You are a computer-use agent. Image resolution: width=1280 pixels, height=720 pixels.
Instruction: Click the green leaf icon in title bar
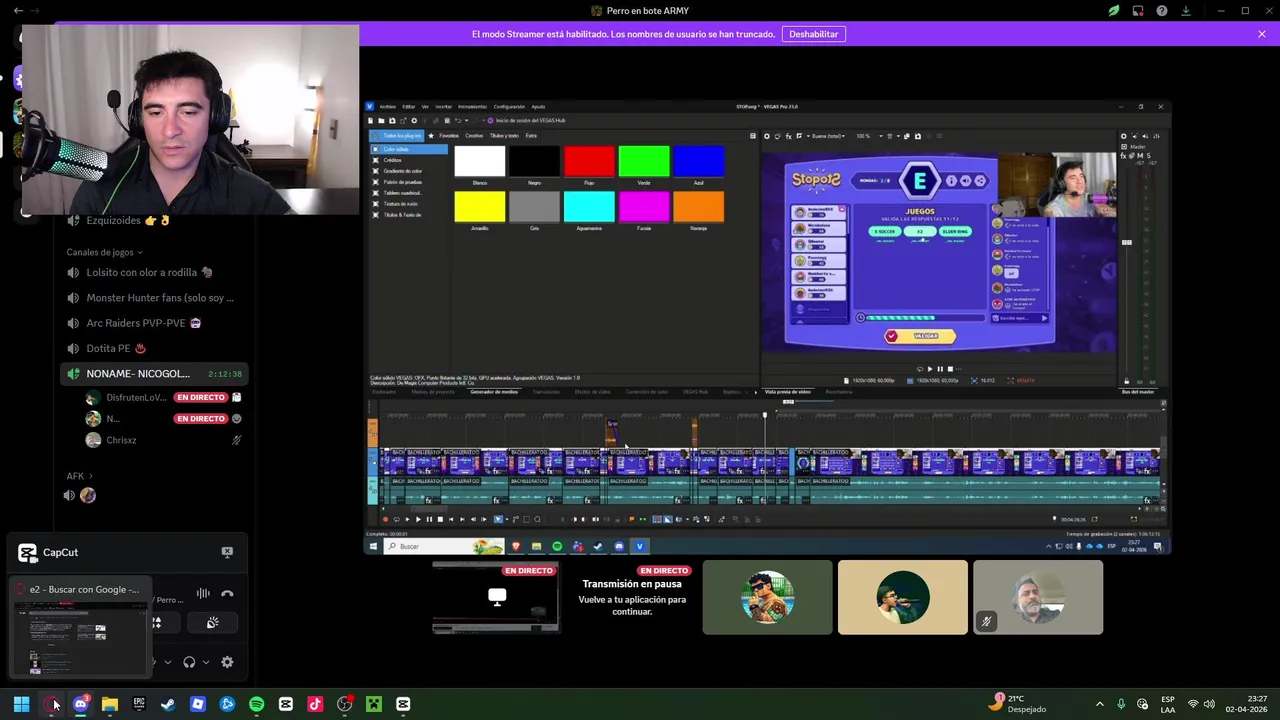coord(1113,11)
